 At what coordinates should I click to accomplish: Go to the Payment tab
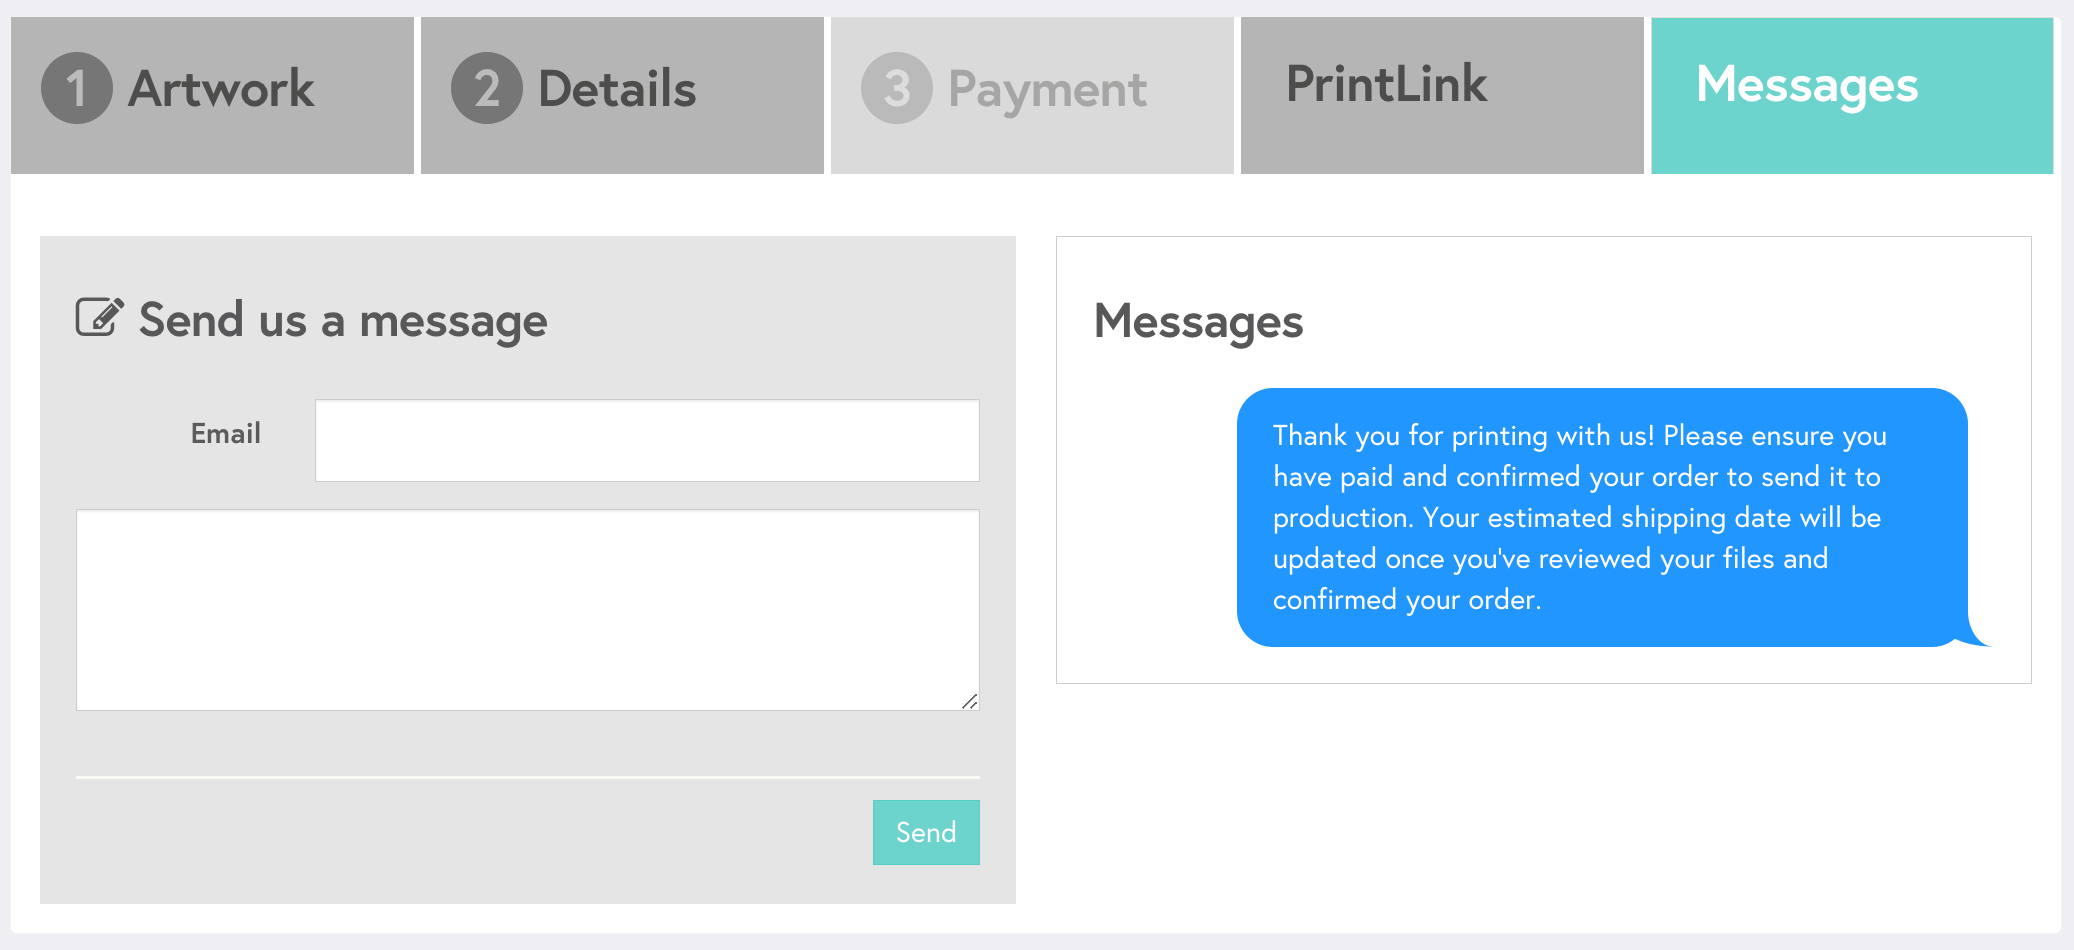[x=1032, y=95]
